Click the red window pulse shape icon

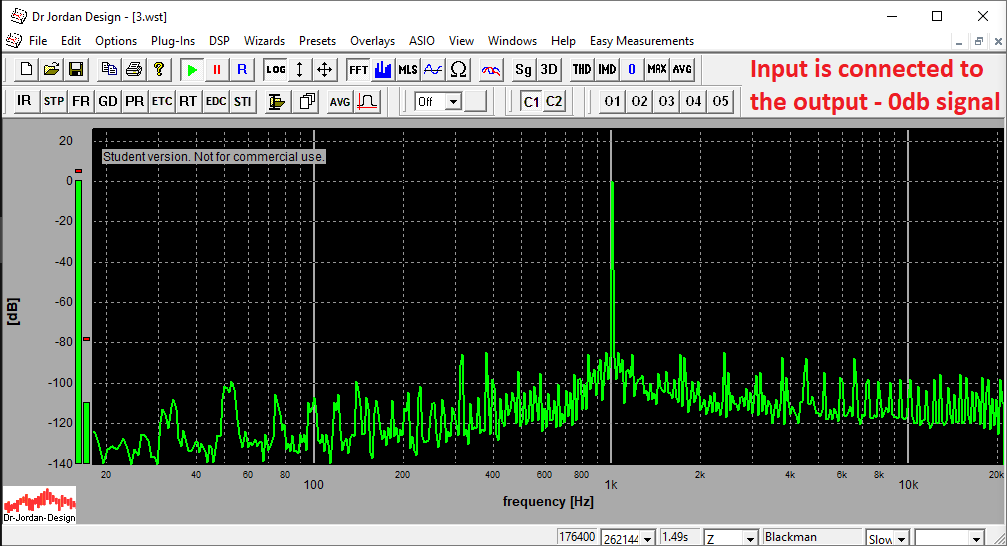[367, 101]
